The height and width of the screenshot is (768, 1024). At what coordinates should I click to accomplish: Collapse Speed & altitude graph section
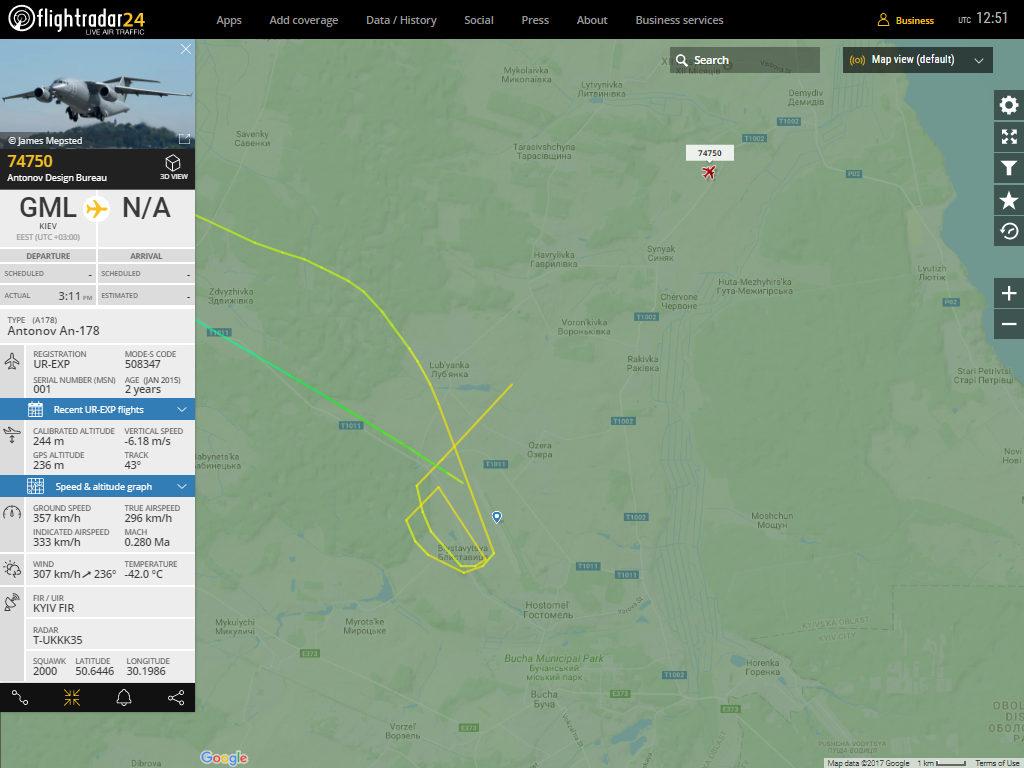[97, 487]
